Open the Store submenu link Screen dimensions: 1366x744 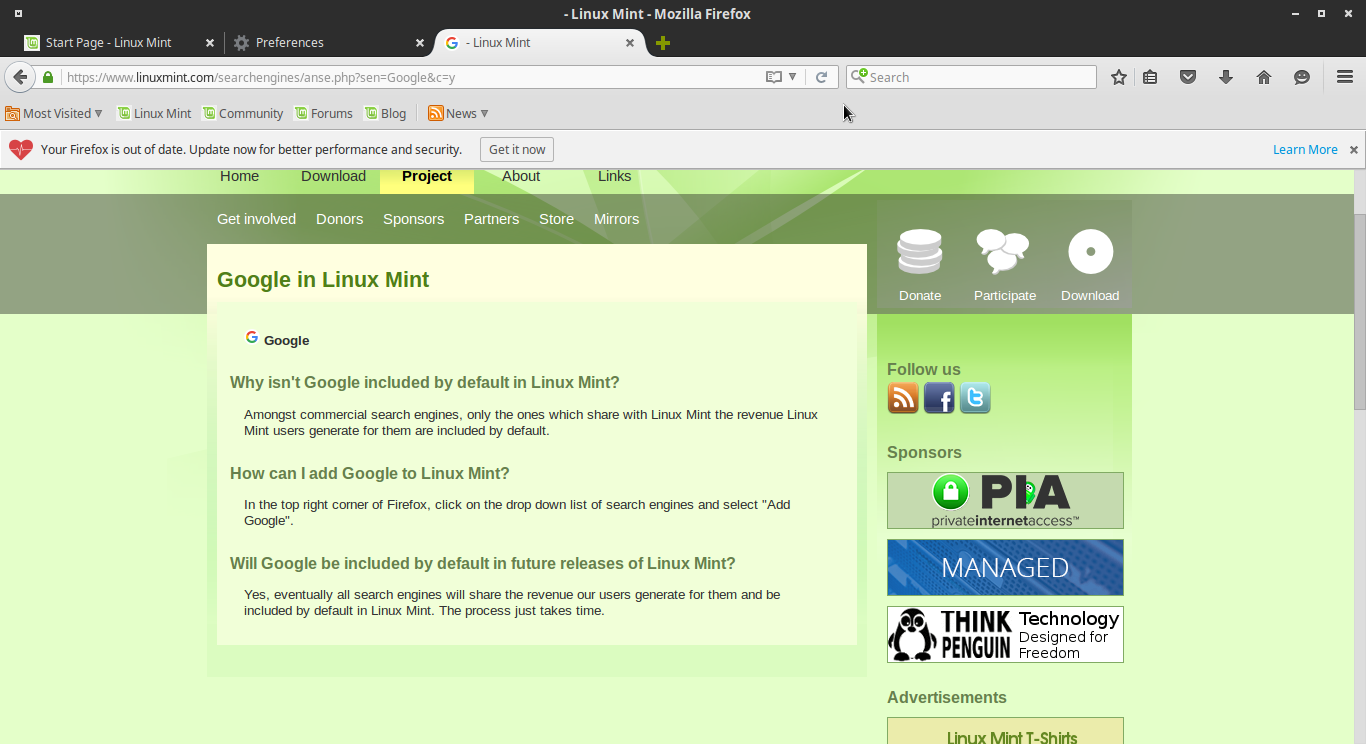tap(556, 219)
